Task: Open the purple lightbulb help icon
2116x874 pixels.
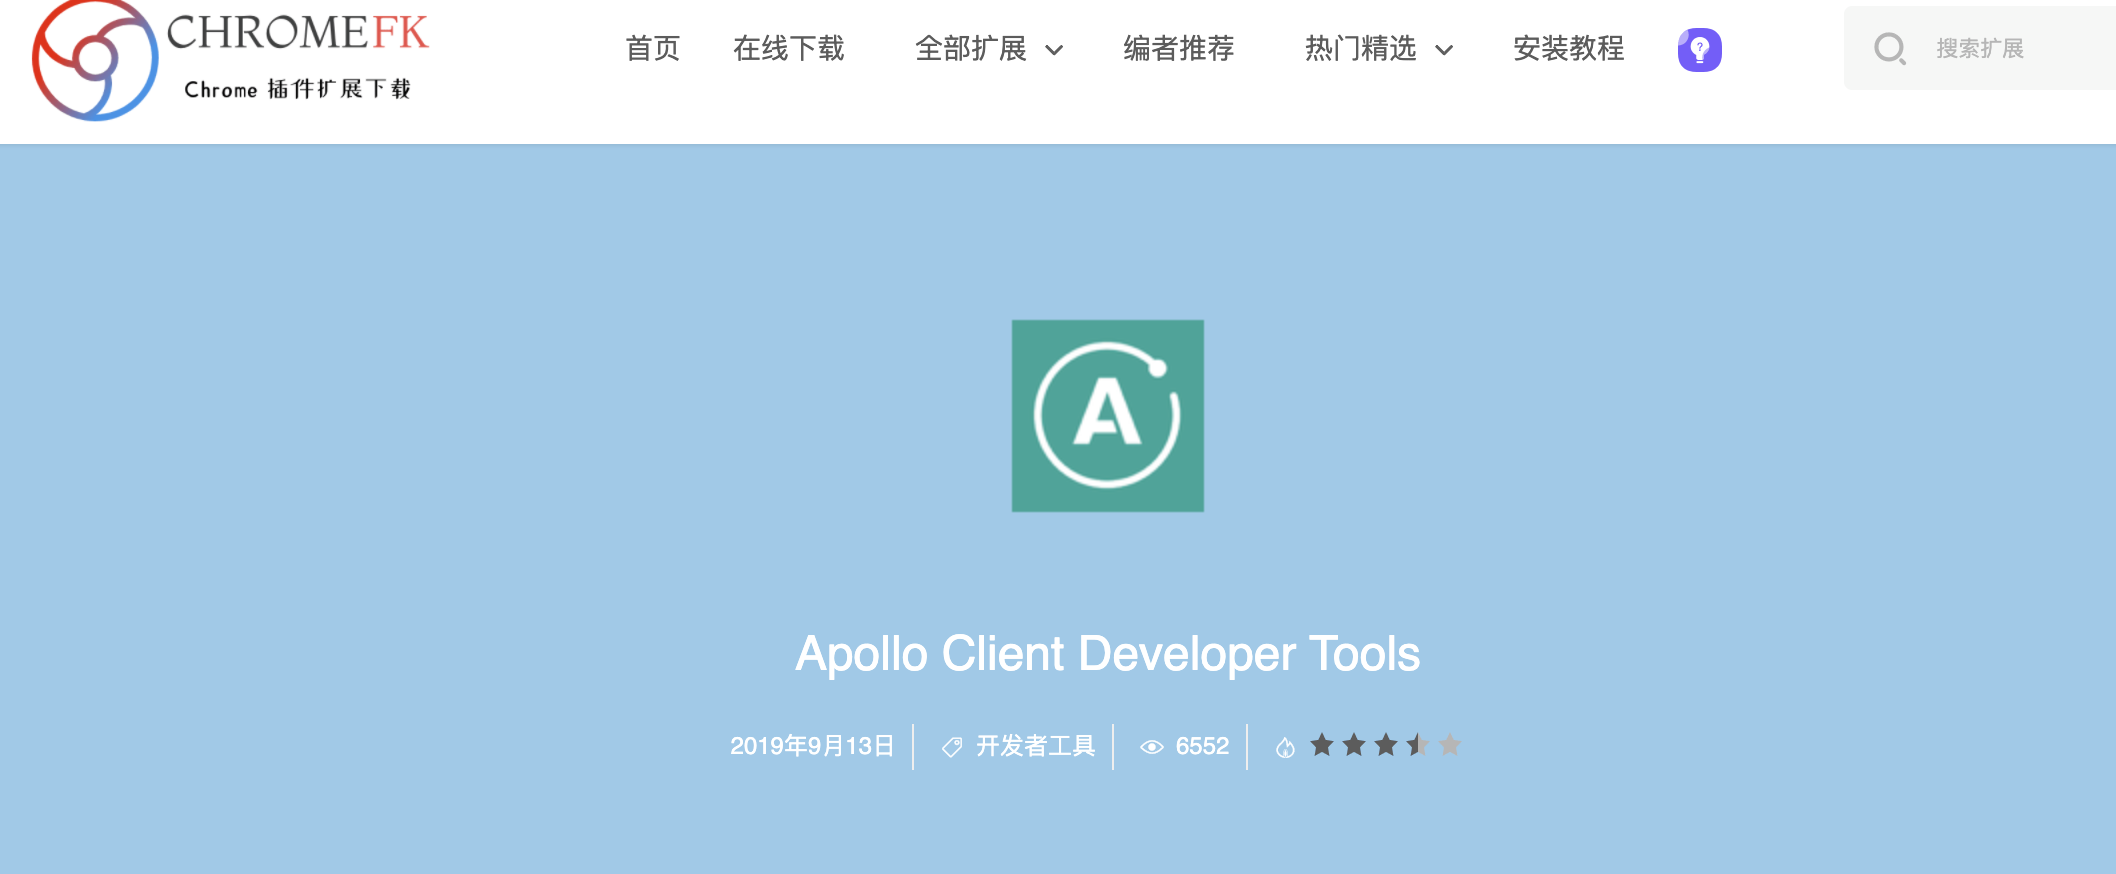Action: 1699,49
